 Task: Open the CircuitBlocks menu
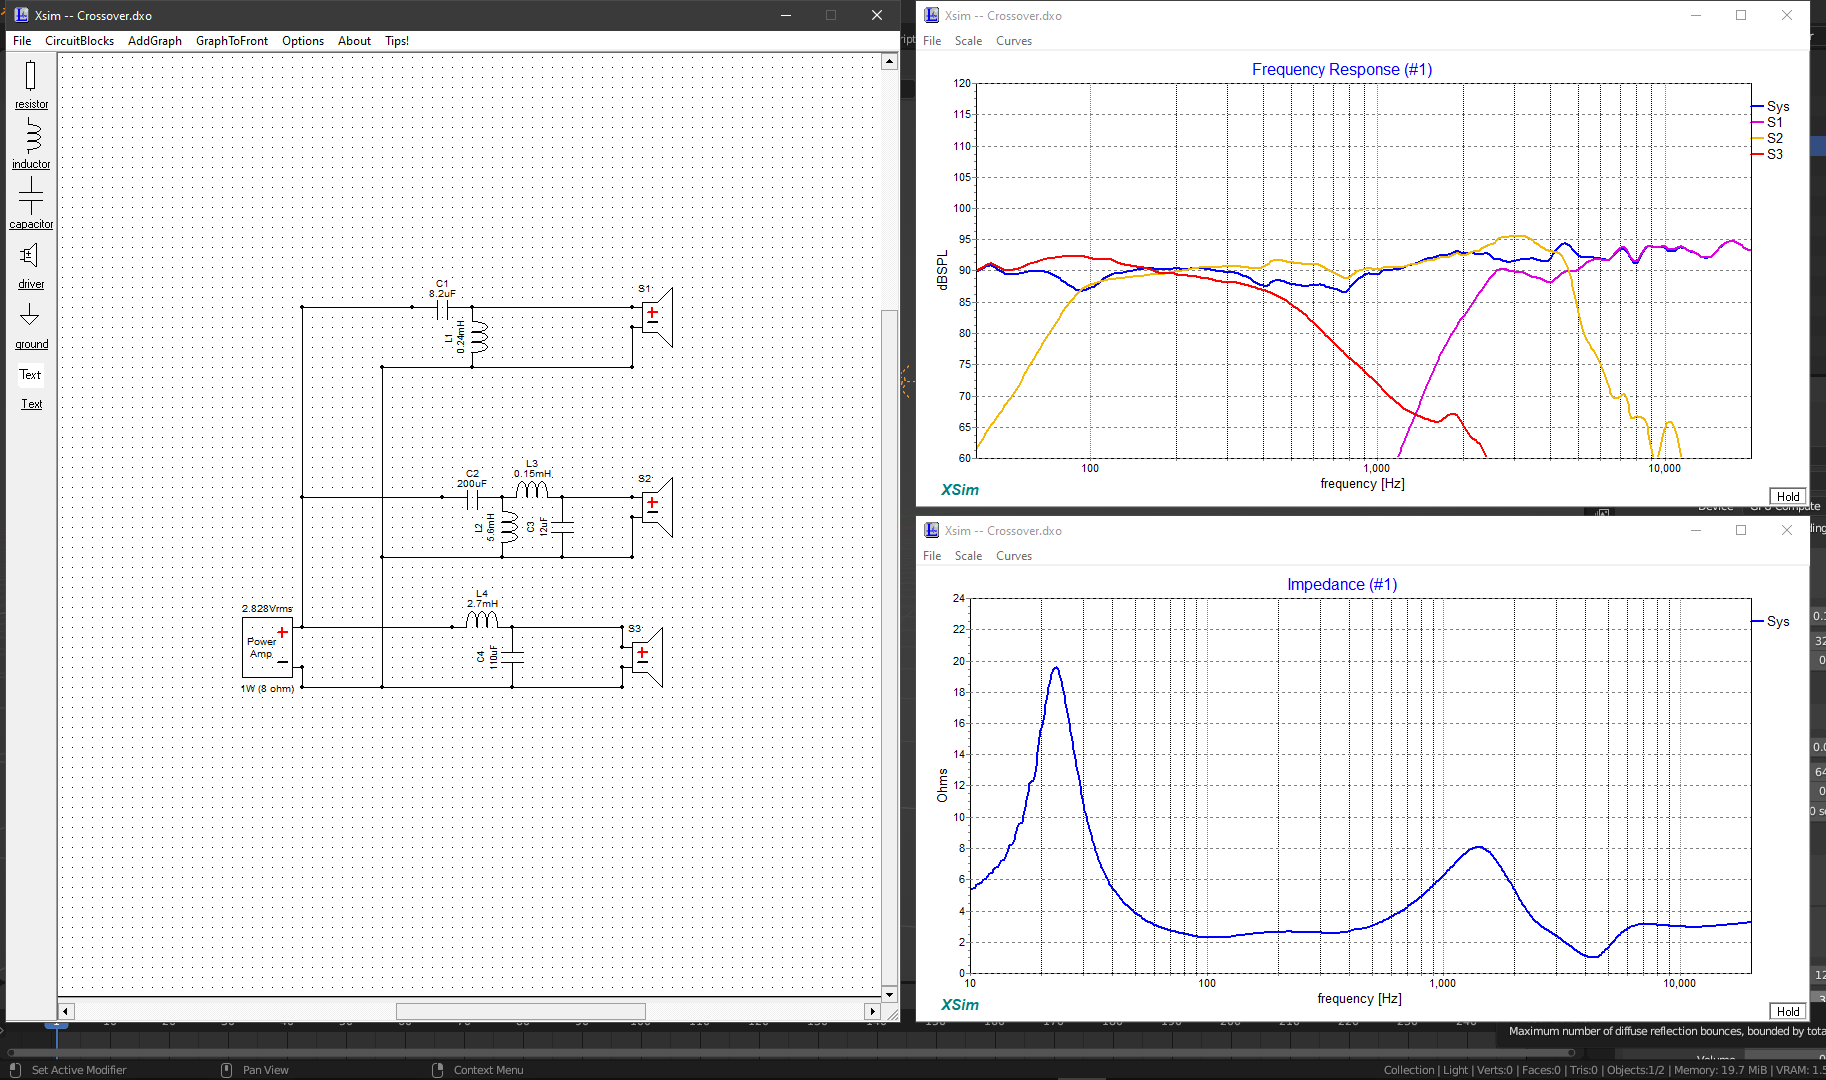click(x=79, y=41)
